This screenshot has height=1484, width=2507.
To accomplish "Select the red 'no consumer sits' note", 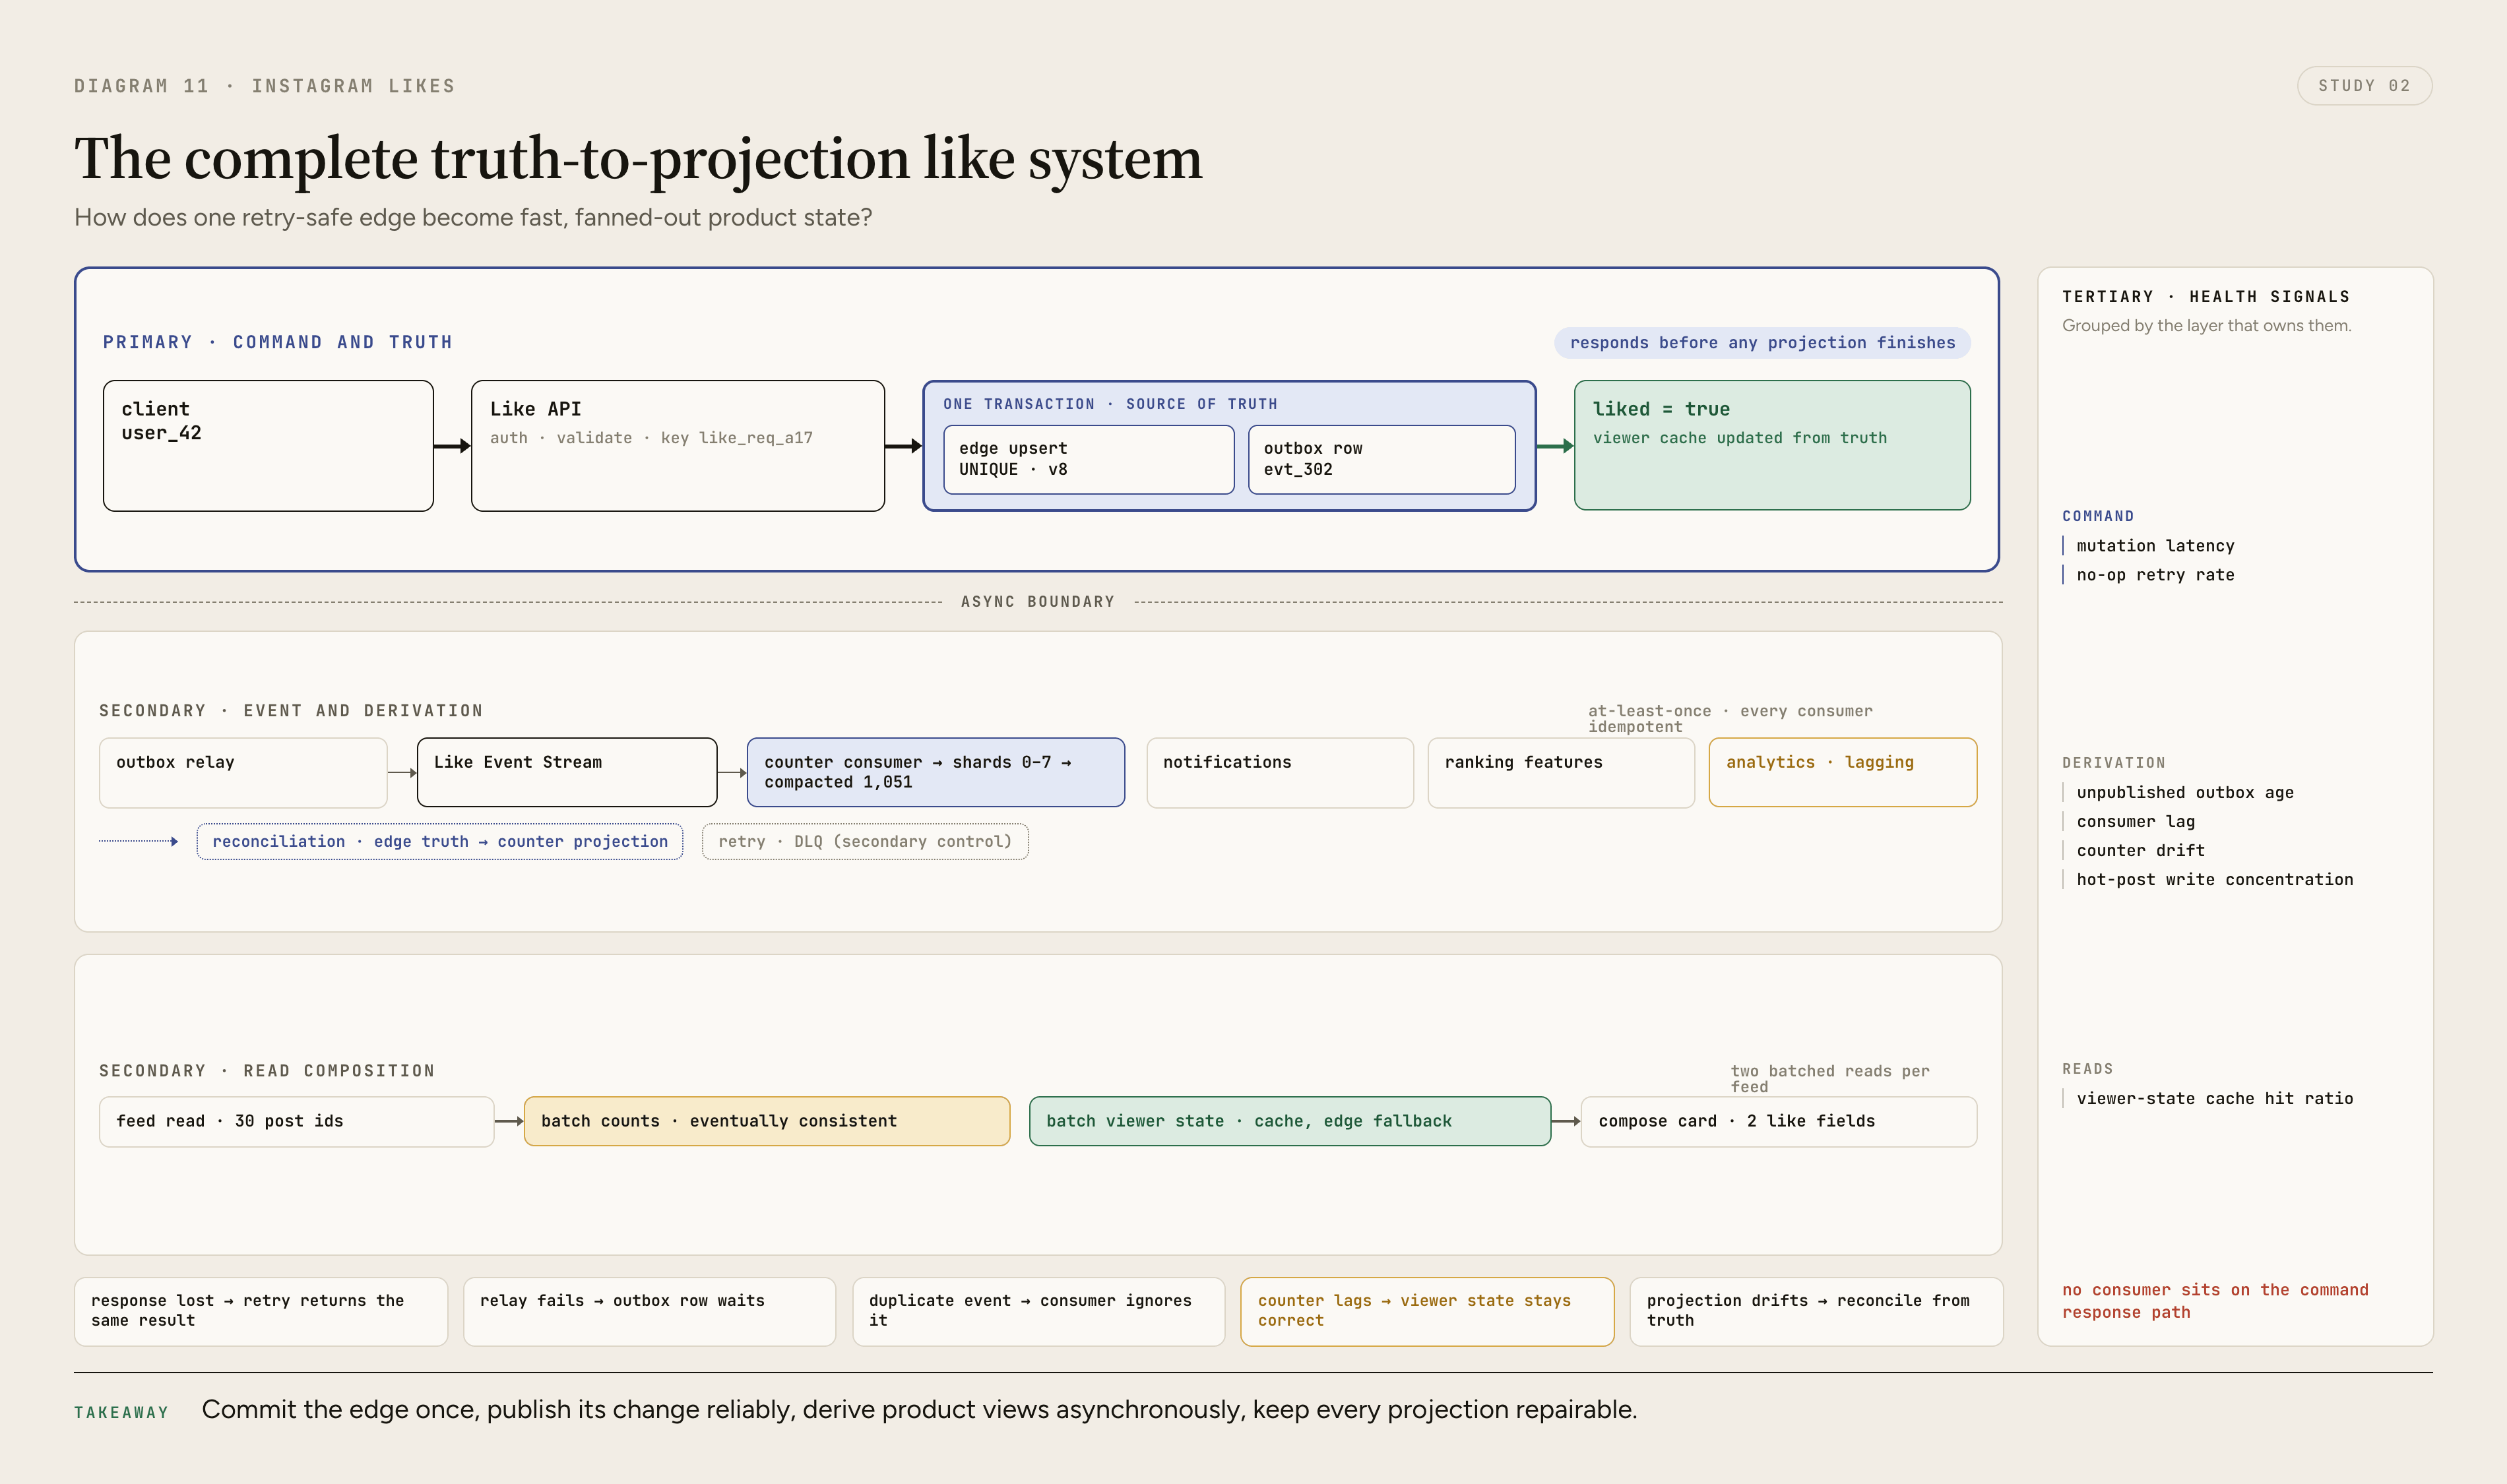I will [x=2215, y=1301].
